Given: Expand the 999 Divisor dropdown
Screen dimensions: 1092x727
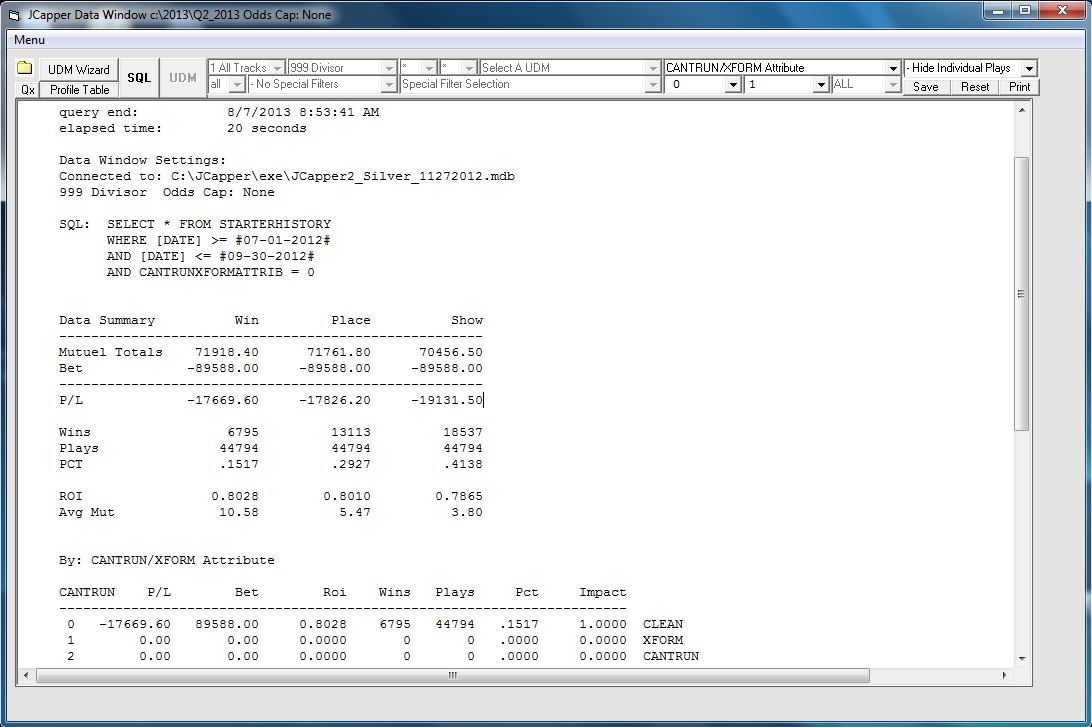Looking at the screenshot, I should coord(389,68).
